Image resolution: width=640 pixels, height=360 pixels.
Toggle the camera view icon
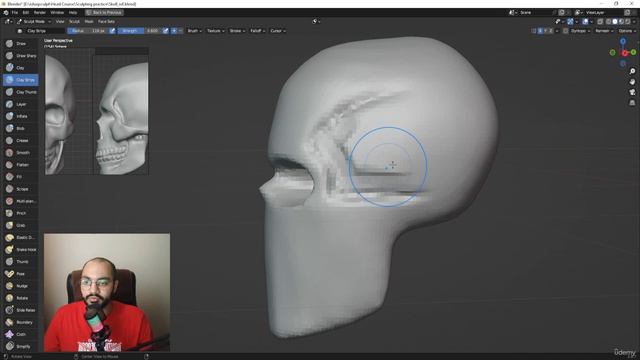point(632,93)
